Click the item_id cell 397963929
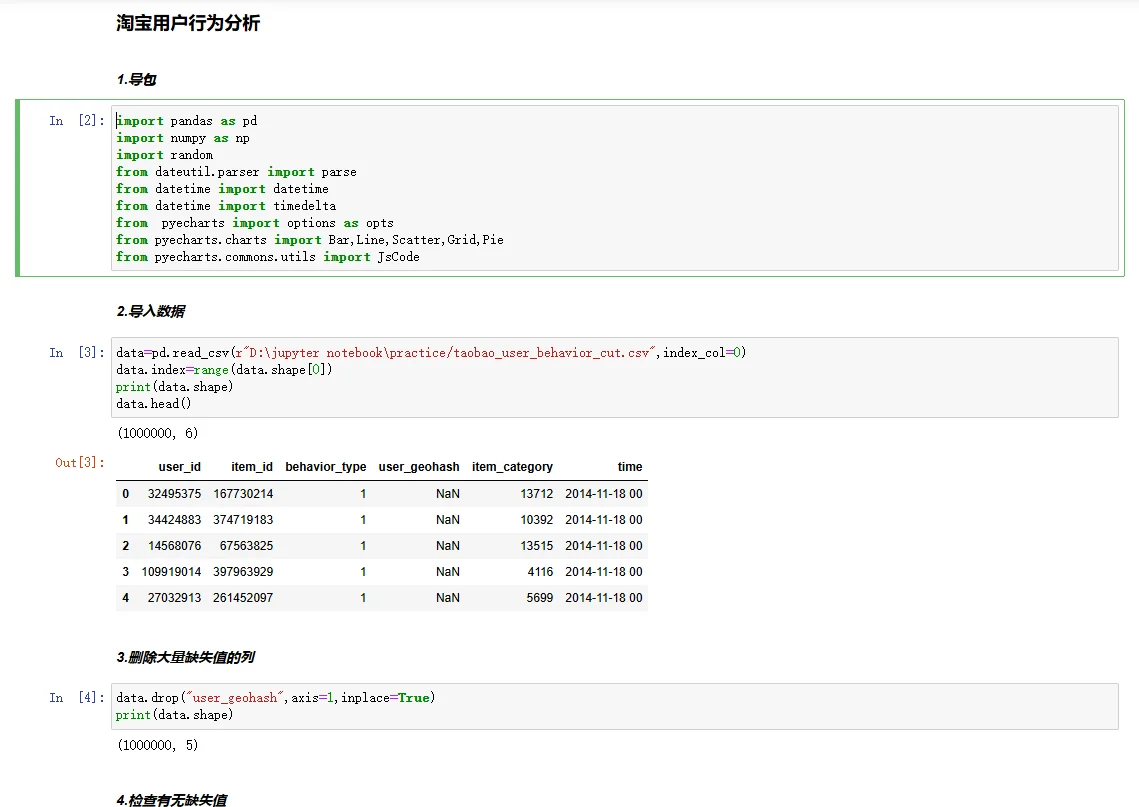 point(243,572)
